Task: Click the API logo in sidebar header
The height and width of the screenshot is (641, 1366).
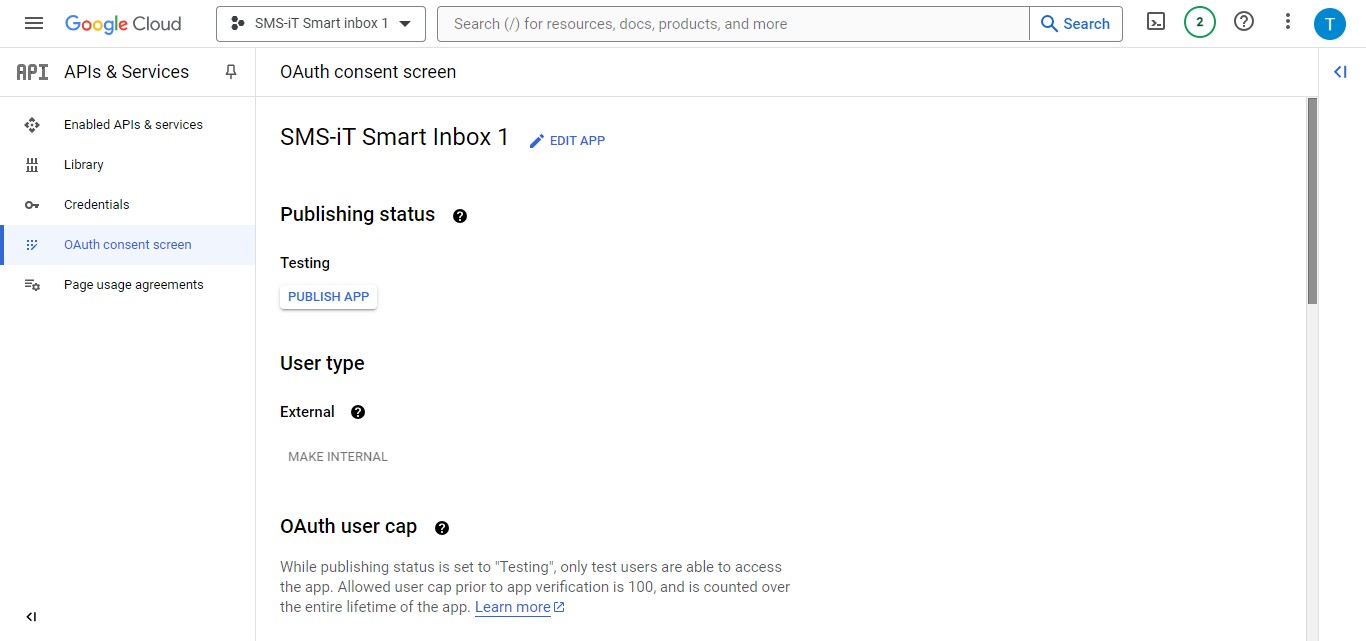Action: point(32,72)
